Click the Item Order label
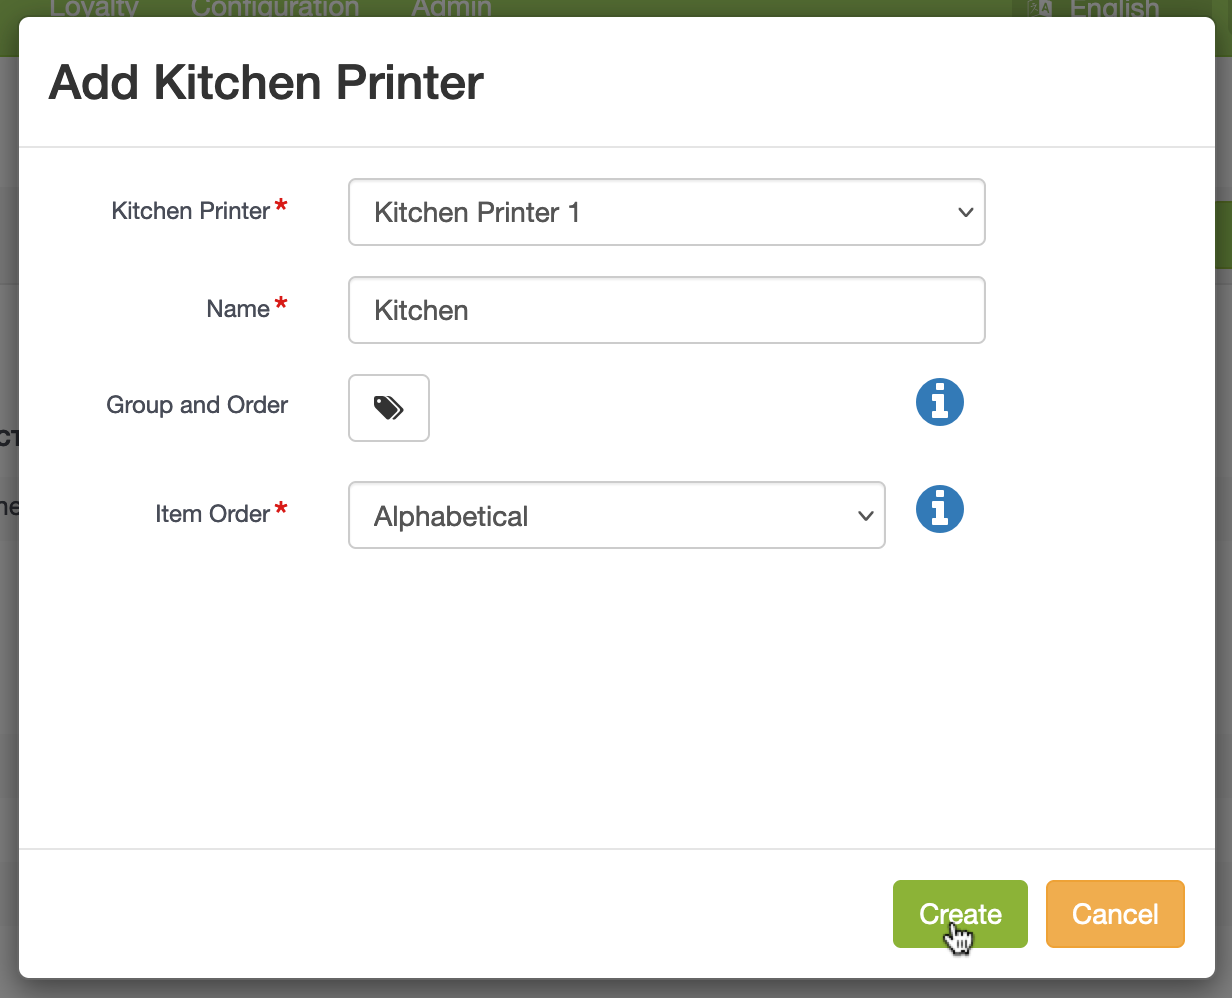Image resolution: width=1232 pixels, height=998 pixels. [x=211, y=513]
